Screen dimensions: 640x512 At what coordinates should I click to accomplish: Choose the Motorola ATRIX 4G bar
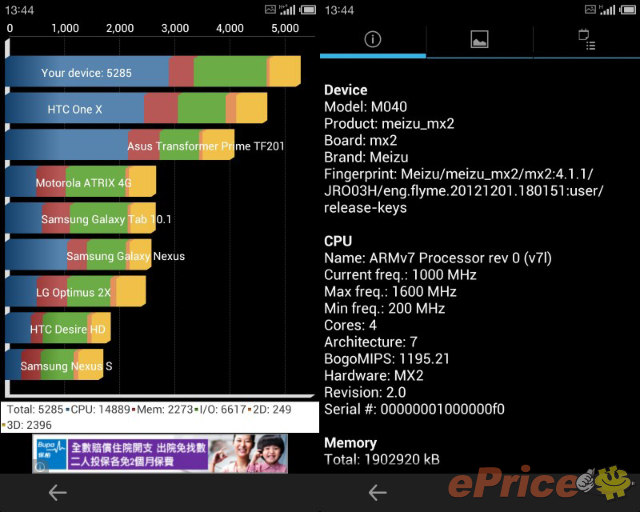pos(80,182)
